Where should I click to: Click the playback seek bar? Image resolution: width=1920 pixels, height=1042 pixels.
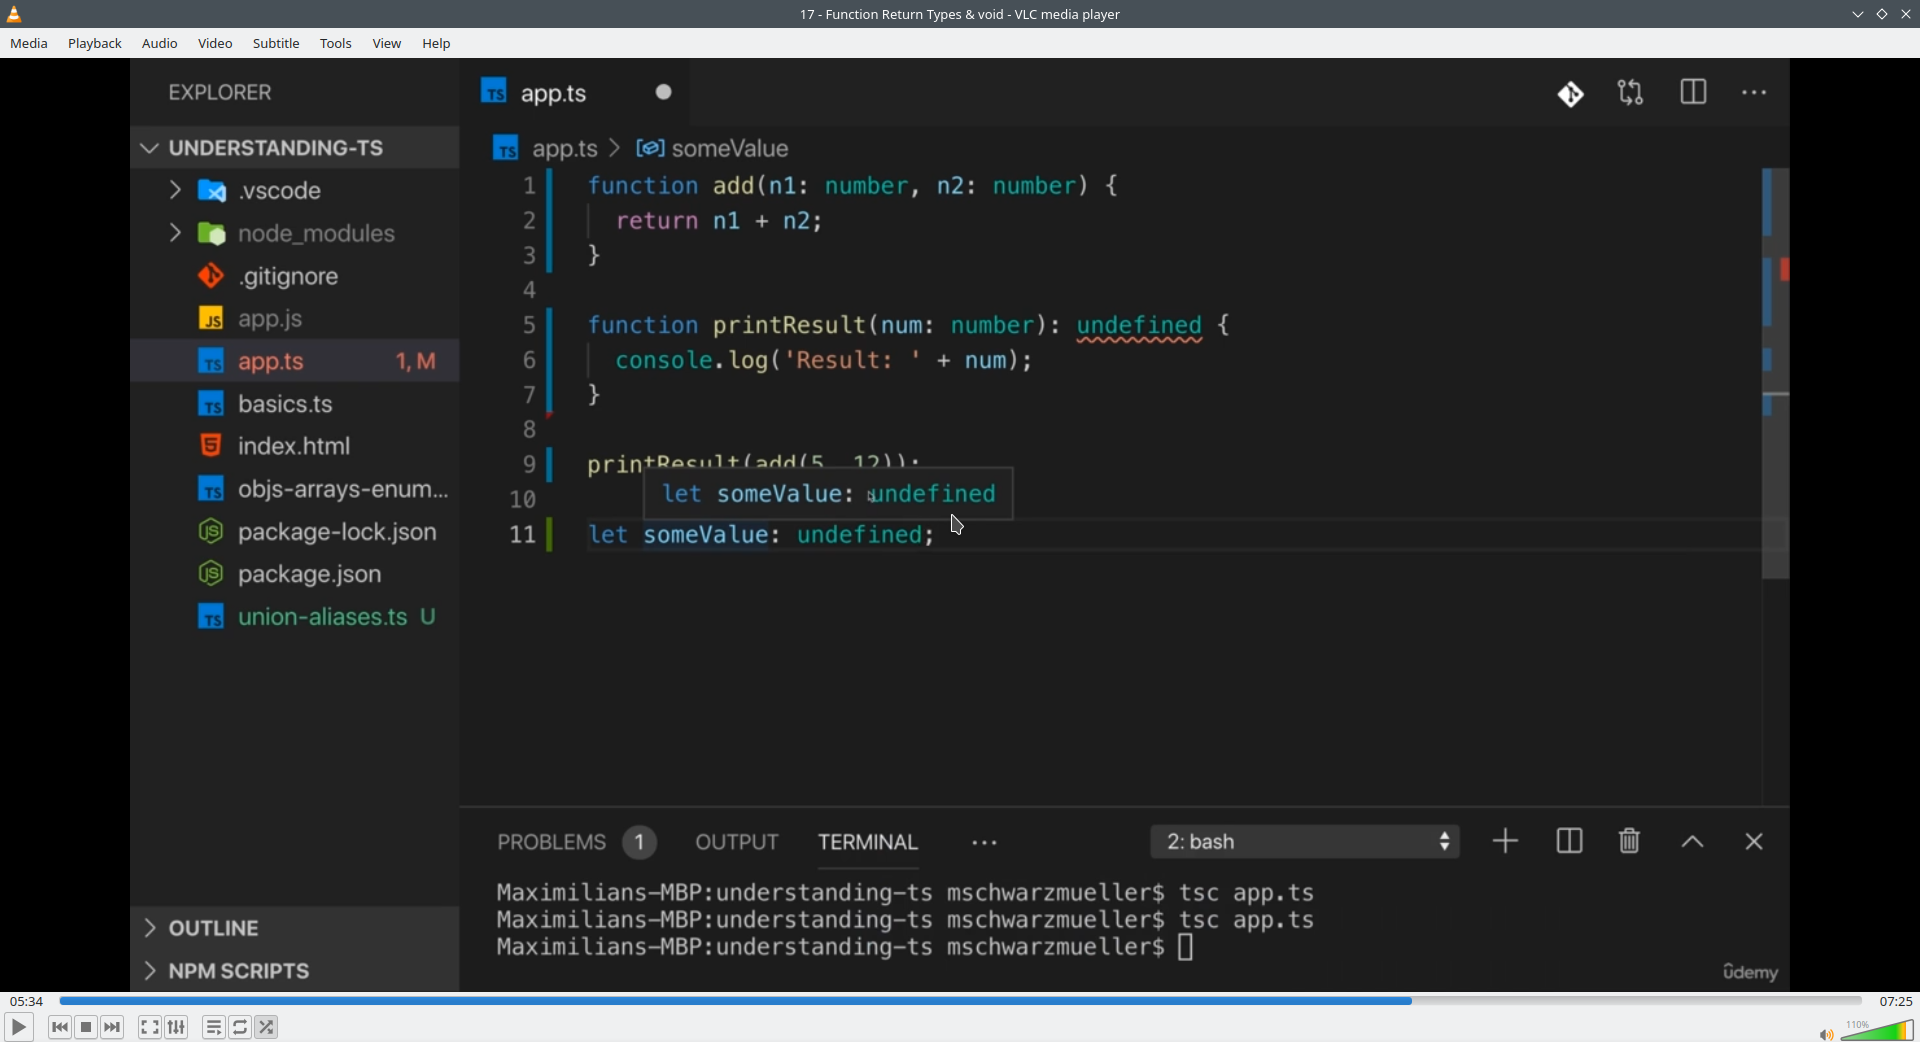(x=960, y=1000)
